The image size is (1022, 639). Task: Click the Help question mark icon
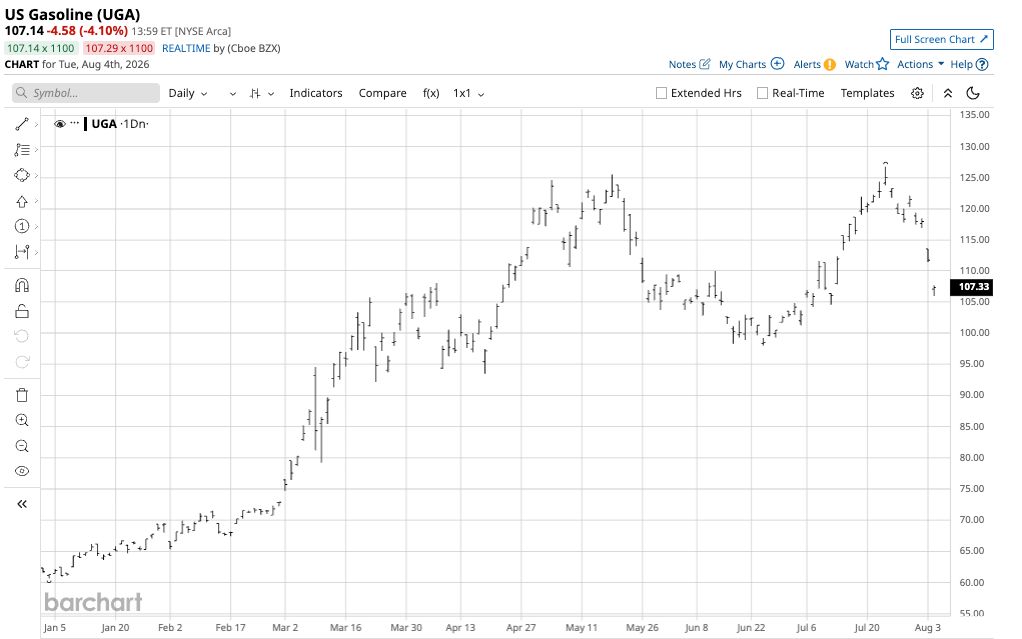[982, 65]
